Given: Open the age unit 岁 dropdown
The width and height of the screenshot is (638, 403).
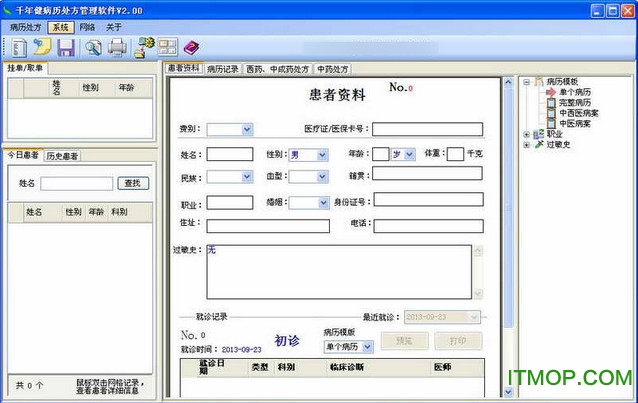Looking at the screenshot, I should pos(410,154).
